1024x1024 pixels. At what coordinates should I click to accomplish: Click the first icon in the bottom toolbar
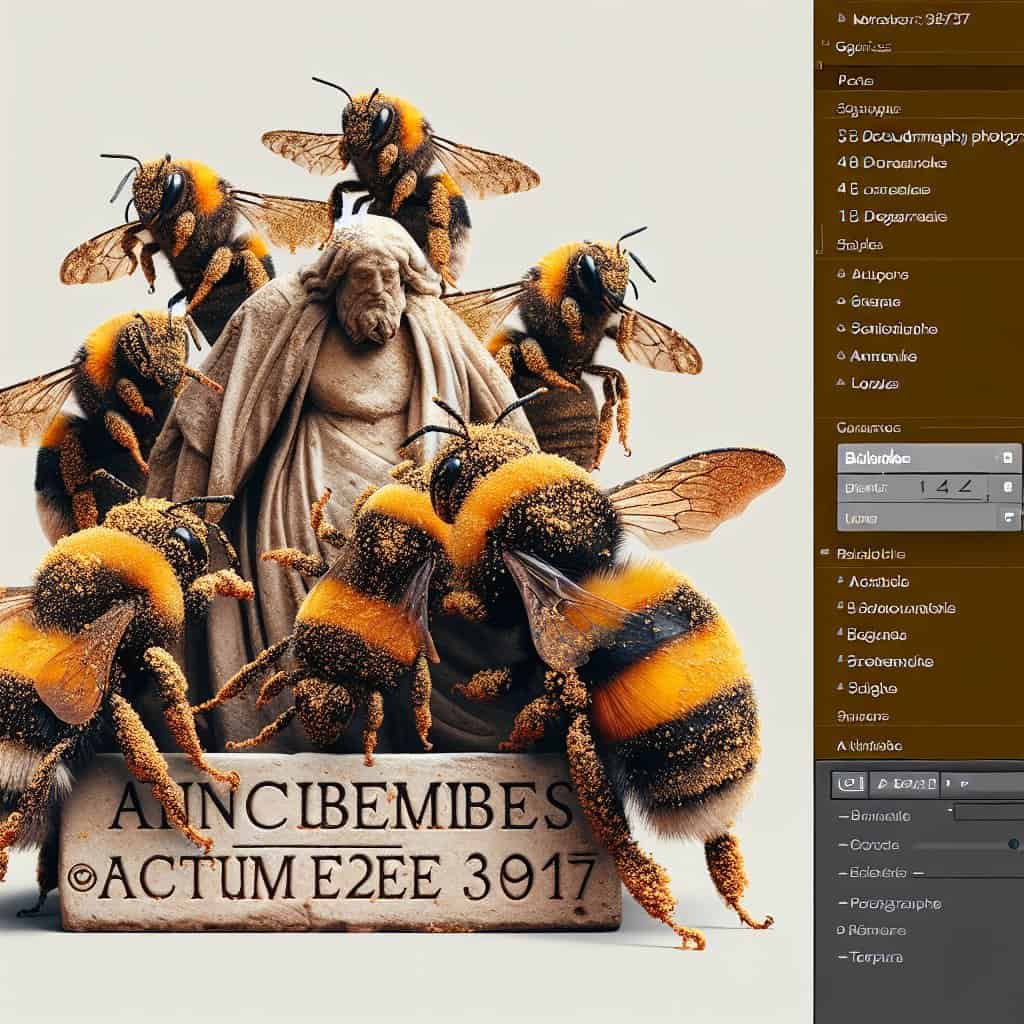(849, 784)
